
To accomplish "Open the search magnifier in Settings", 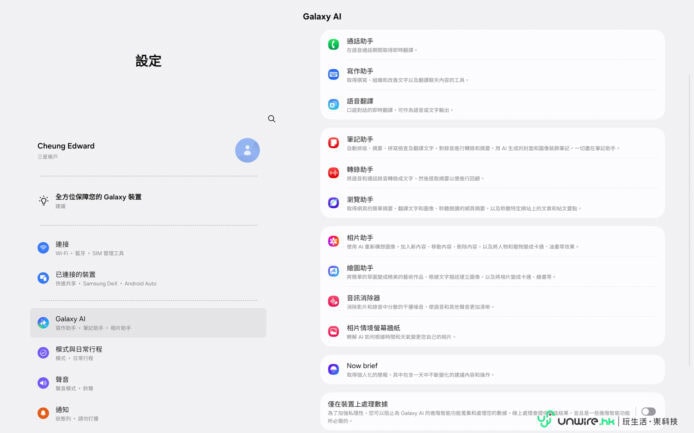I will coord(271,119).
